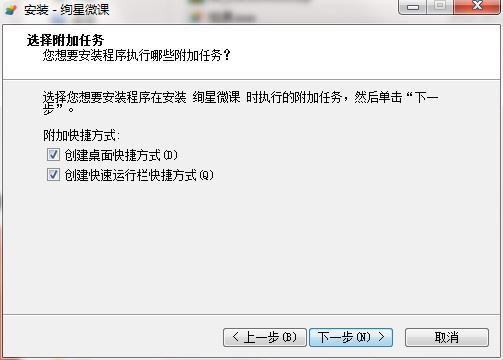
Task: Uncheck the 创建快速运行栏快捷方式 checkbox
Action: point(53,174)
